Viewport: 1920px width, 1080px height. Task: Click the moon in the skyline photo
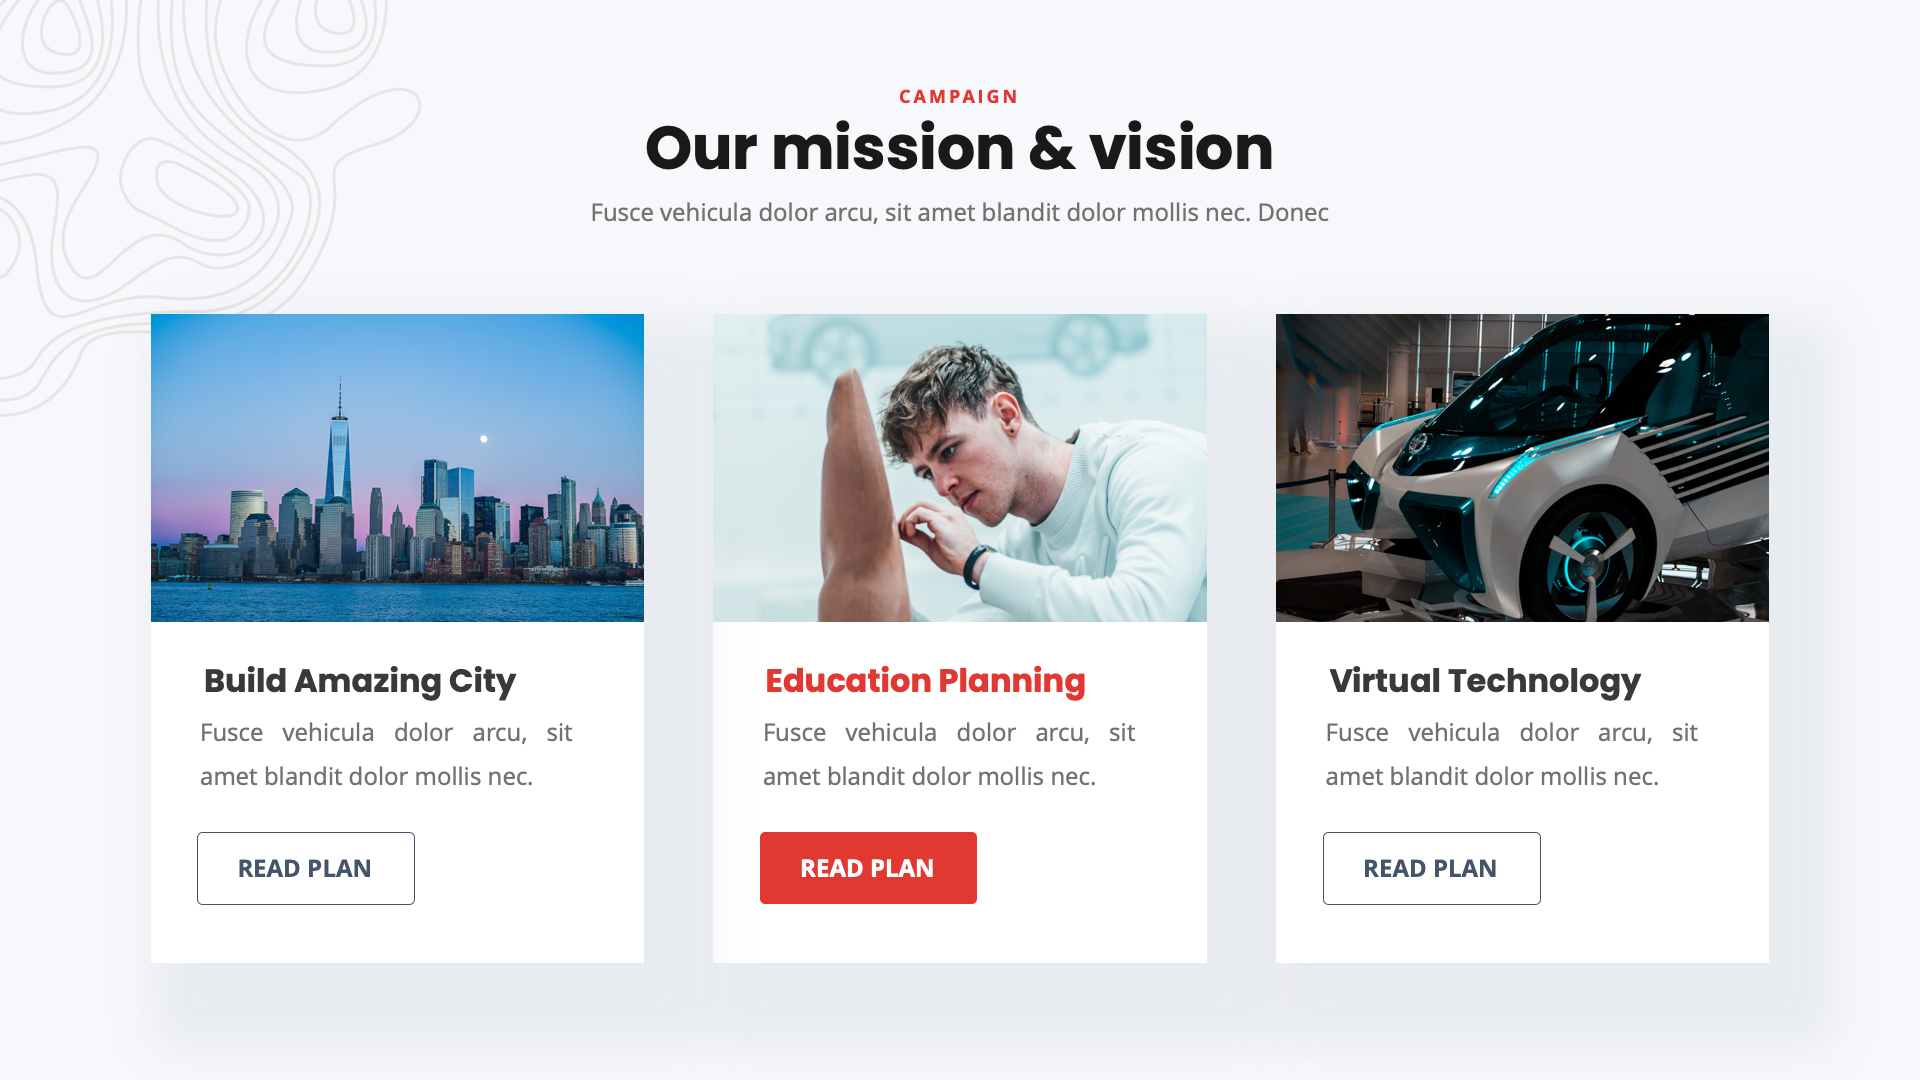pos(484,439)
